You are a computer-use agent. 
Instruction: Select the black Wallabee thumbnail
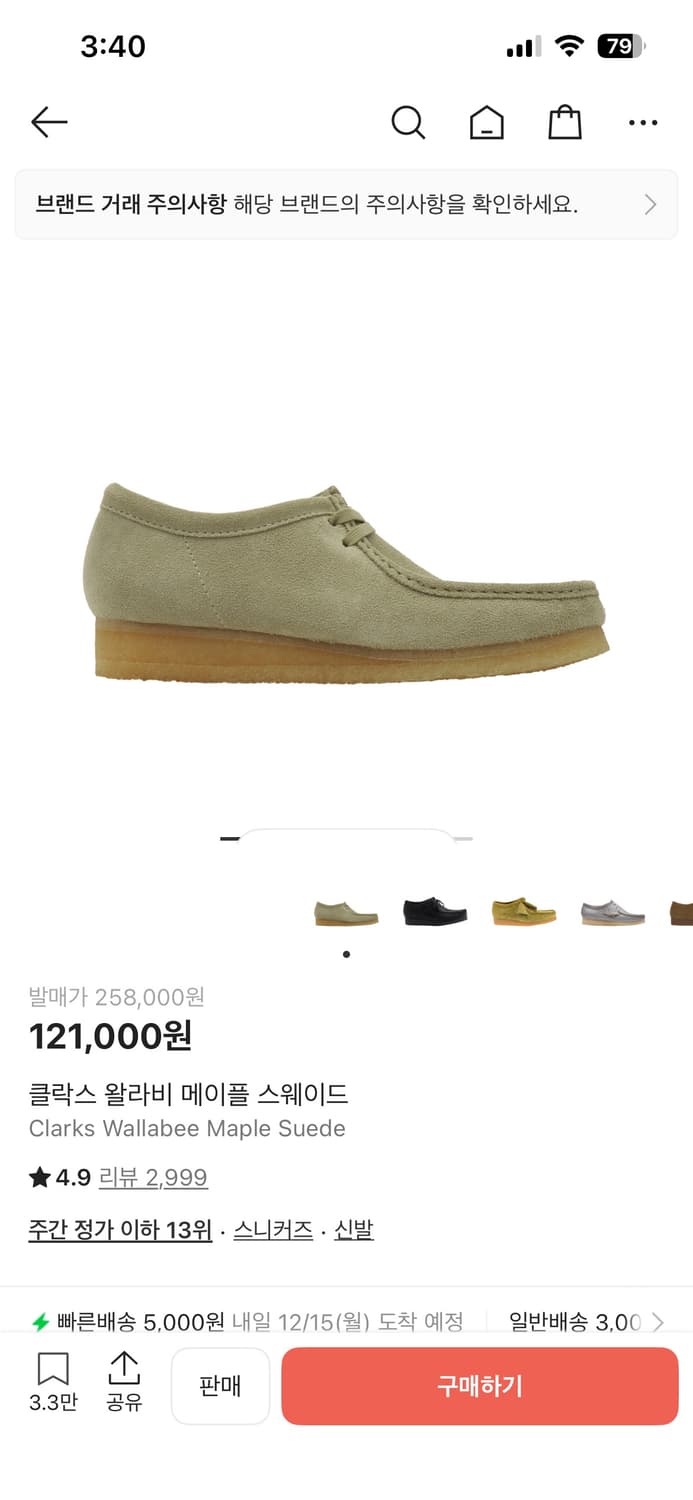(435, 912)
